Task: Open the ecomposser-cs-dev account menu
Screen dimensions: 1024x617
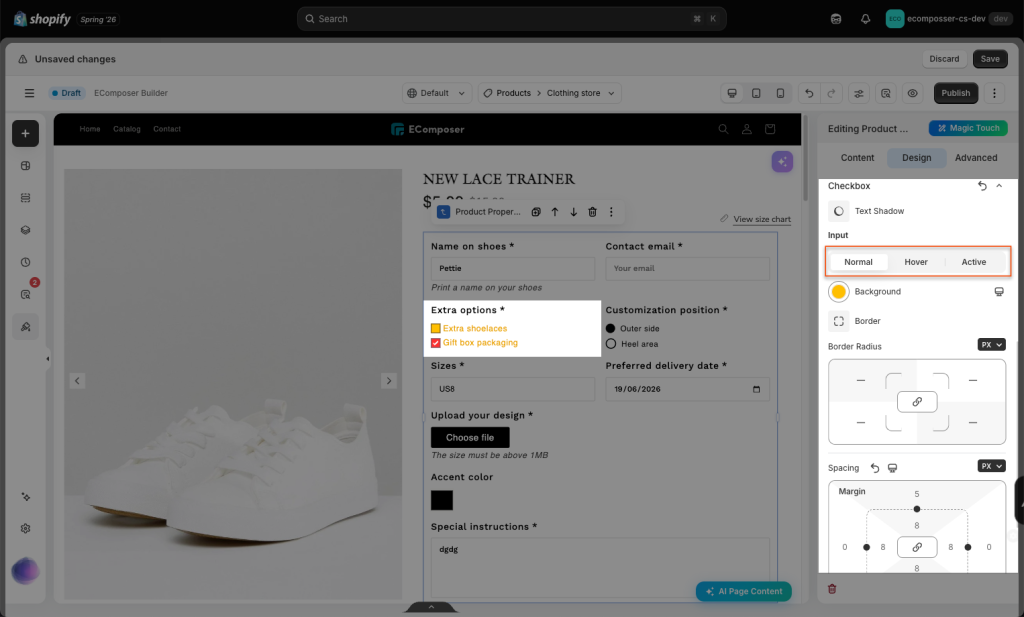Action: (x=948, y=19)
